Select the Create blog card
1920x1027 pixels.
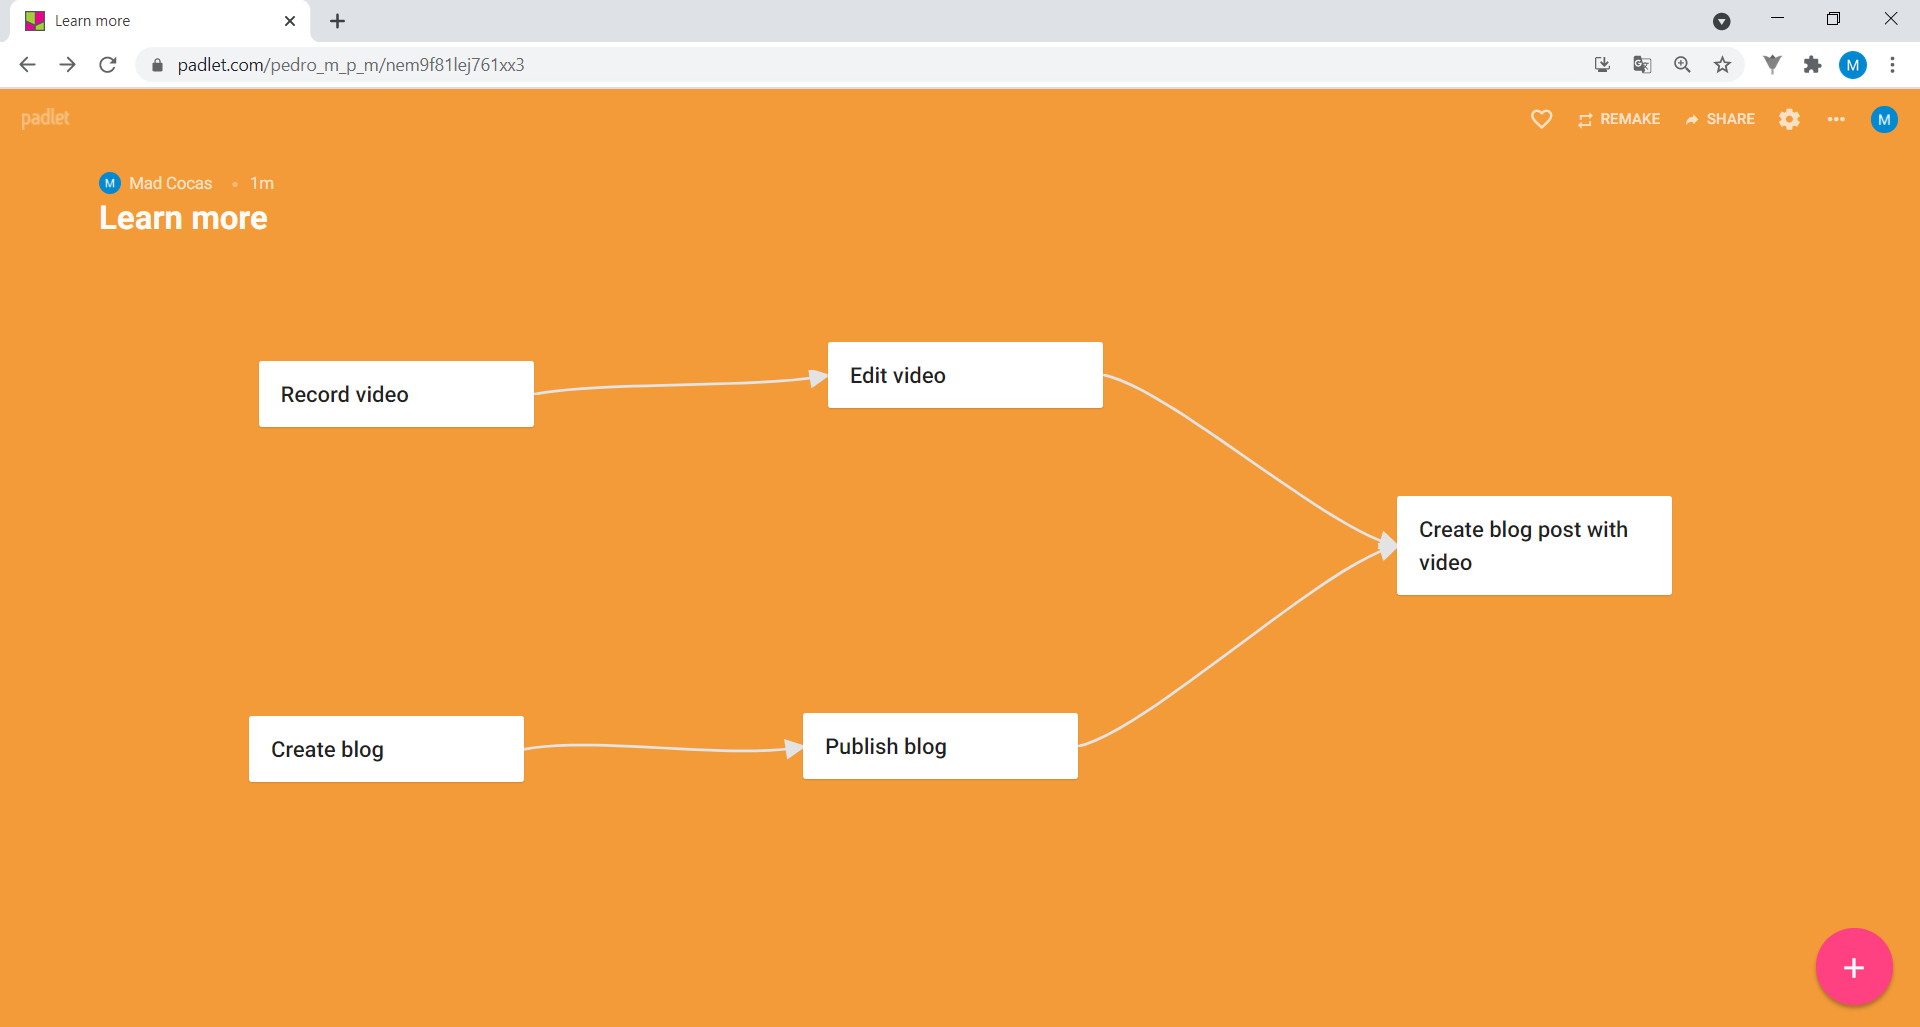pos(386,749)
